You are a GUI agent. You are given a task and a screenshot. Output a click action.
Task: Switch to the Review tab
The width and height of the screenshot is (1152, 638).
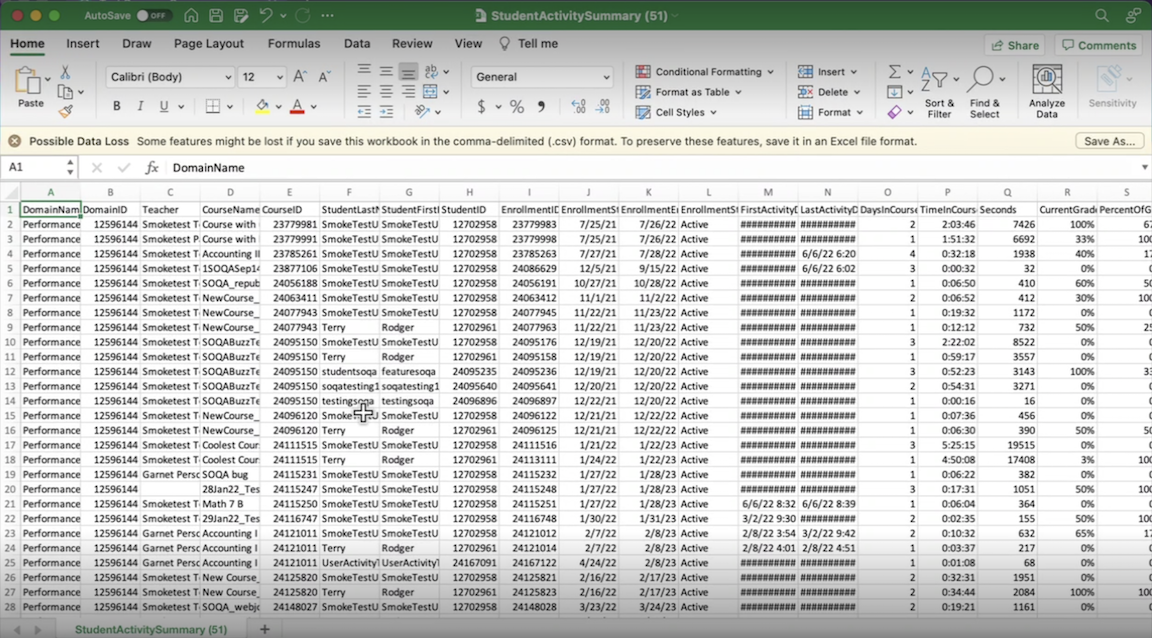point(412,43)
